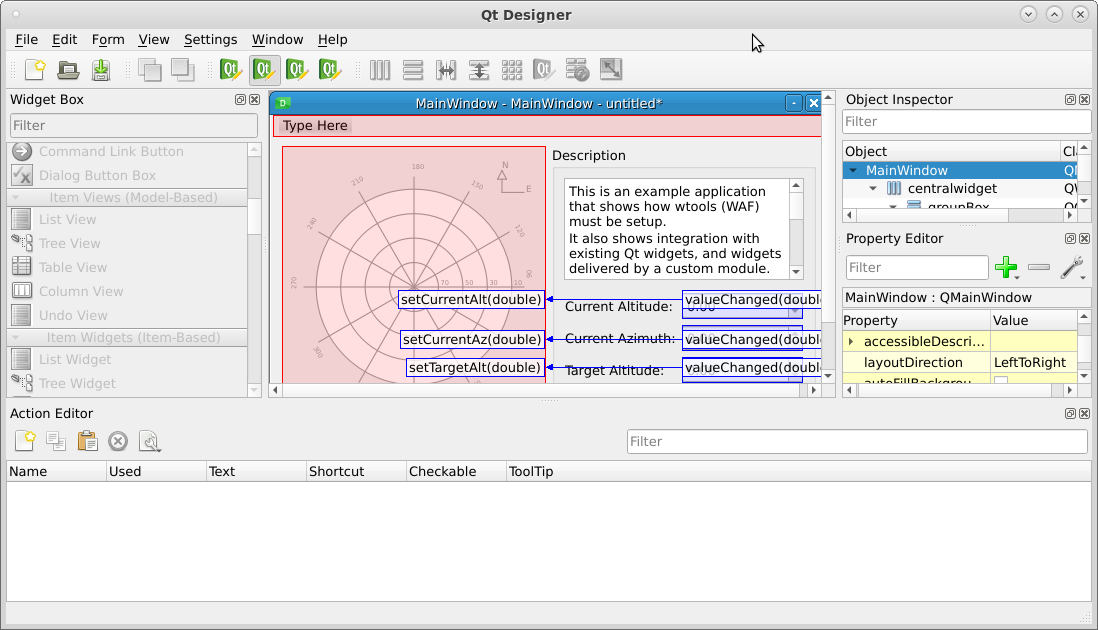The image size is (1098, 630).
Task: Collapse the MainWindow node in Object Inspector
Action: point(853,171)
